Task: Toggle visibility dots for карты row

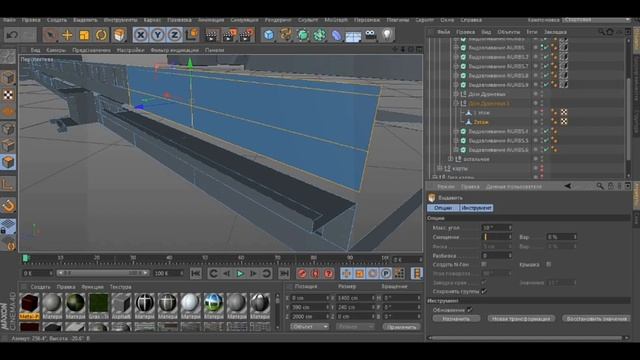Action: pyautogui.click(x=542, y=168)
